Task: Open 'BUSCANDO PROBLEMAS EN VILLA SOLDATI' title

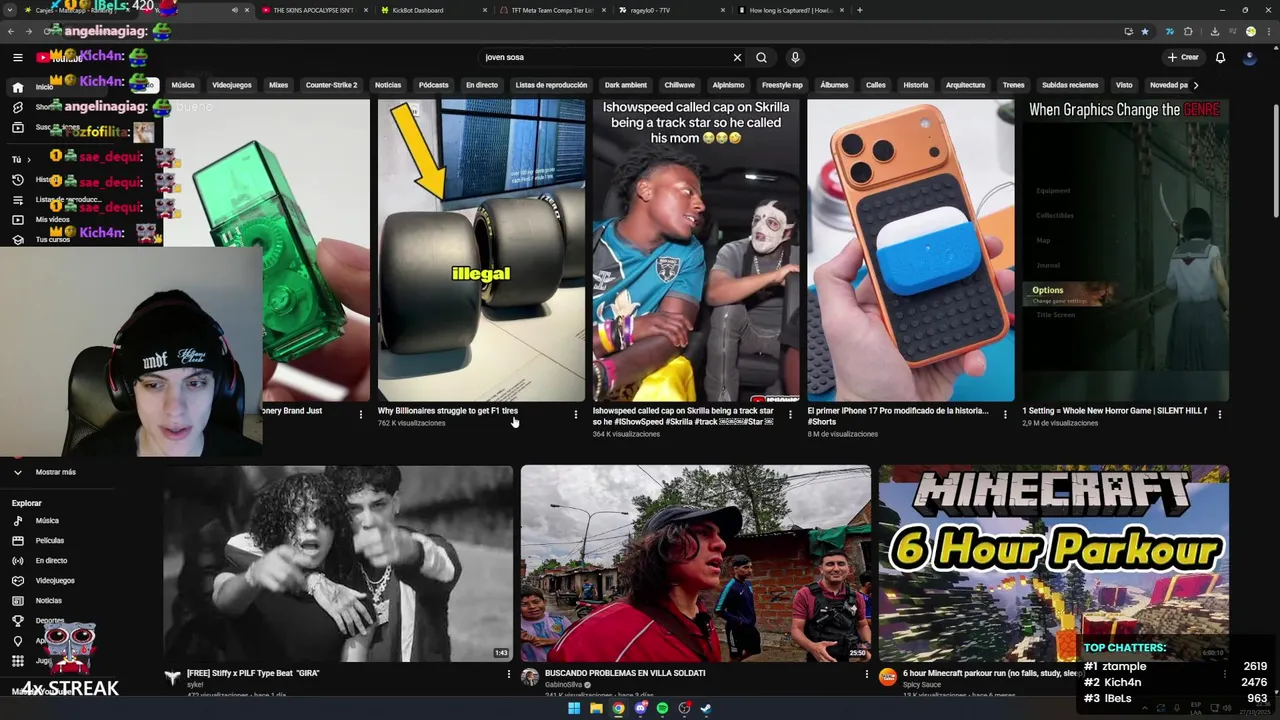Action: (x=625, y=673)
